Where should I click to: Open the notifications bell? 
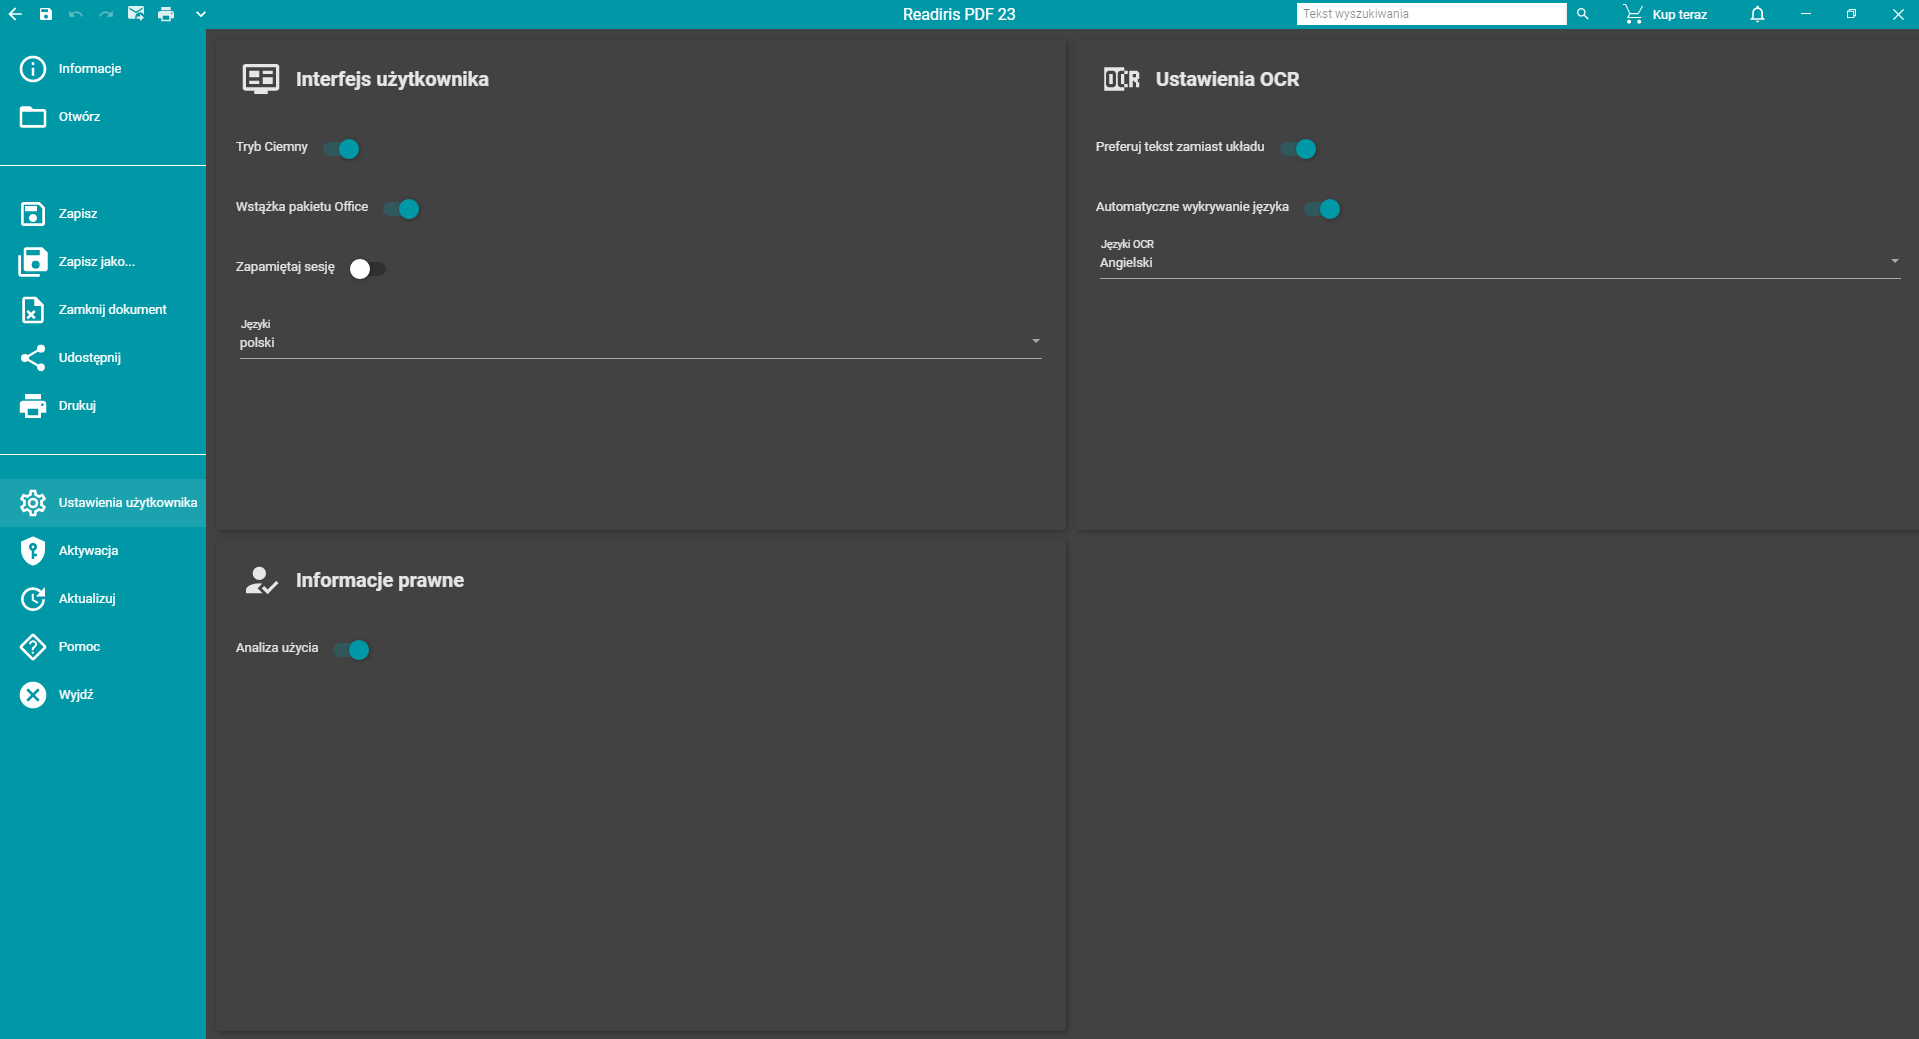tap(1757, 14)
